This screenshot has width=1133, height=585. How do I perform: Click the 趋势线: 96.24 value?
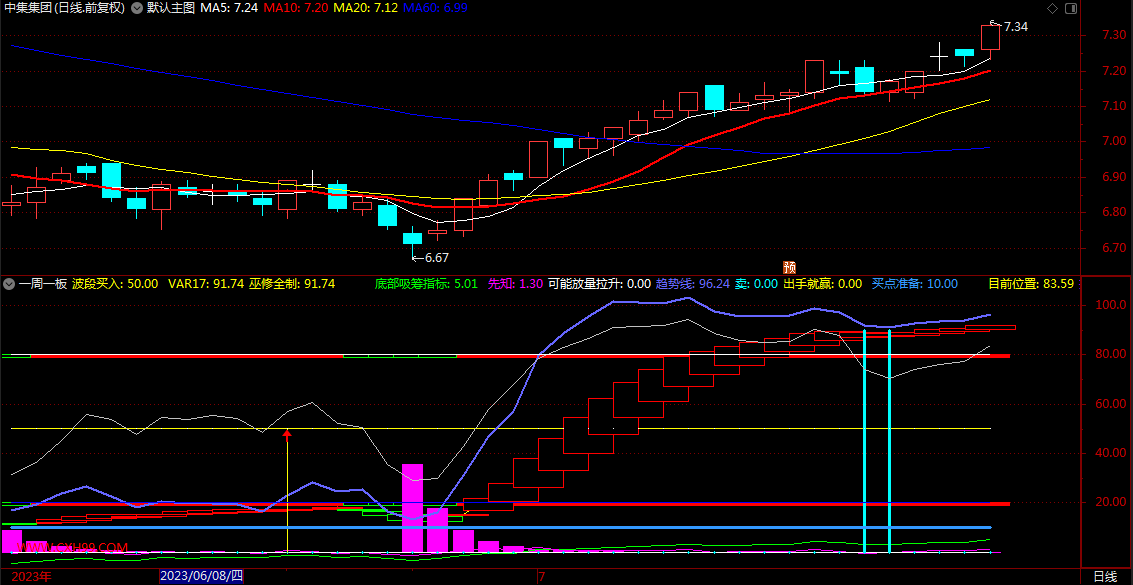693,284
